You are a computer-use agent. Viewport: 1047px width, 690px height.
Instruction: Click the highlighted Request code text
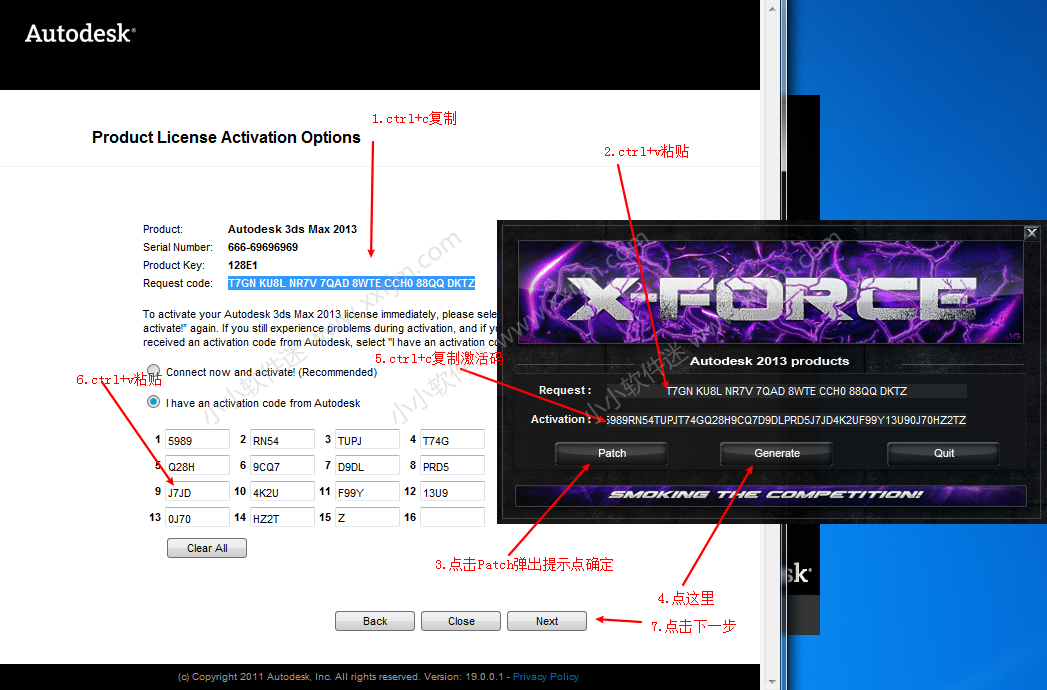351,283
